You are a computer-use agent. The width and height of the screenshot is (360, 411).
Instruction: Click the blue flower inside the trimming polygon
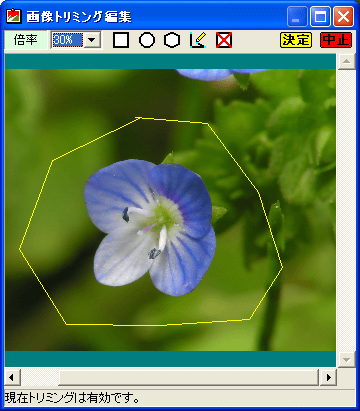click(150, 228)
